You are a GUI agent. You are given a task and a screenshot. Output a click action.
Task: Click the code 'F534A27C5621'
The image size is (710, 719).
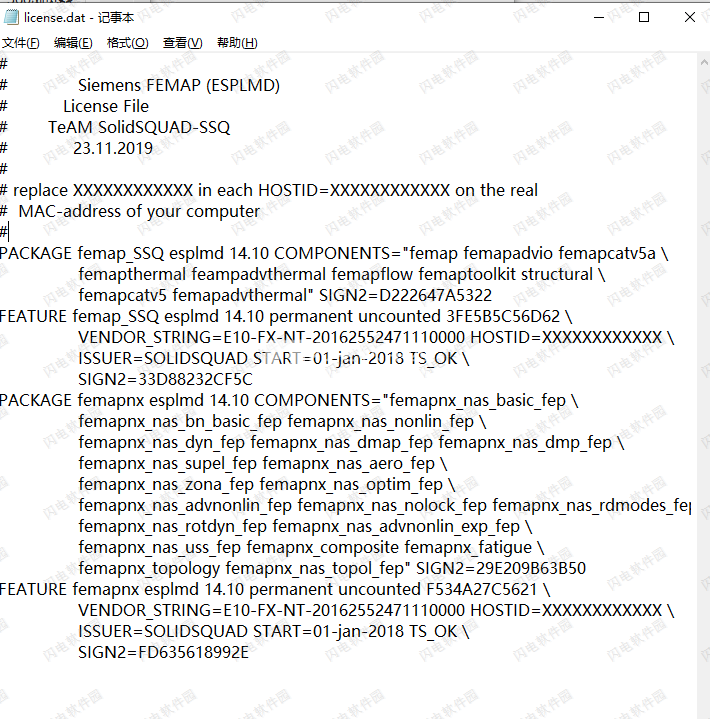482,589
